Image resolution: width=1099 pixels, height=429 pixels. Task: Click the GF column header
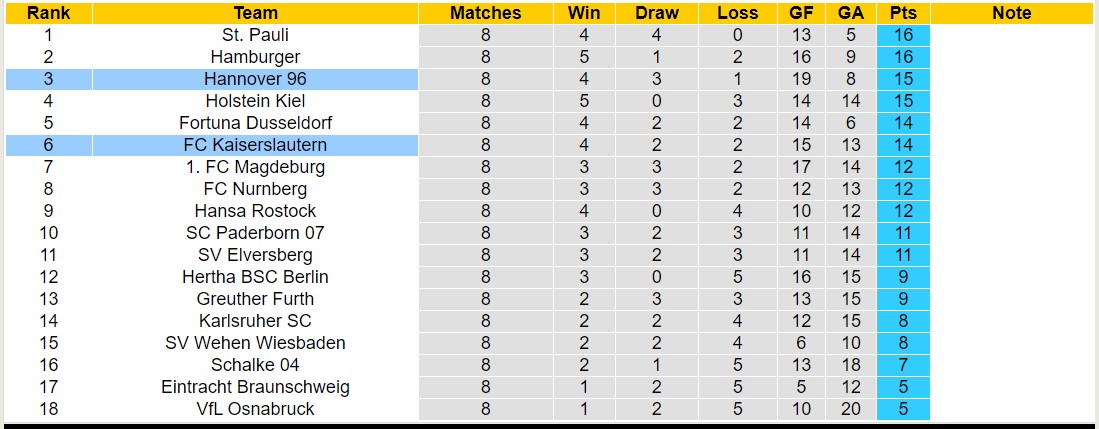tap(801, 13)
